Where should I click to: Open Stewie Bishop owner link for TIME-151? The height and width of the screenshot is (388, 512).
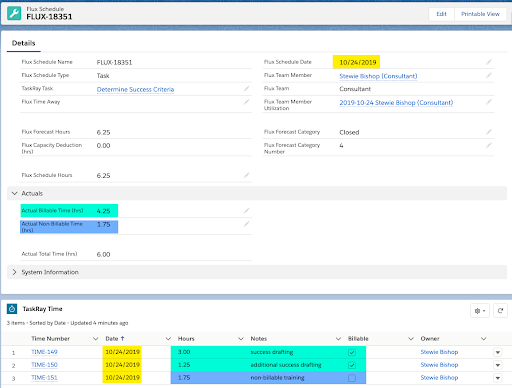click(x=439, y=378)
